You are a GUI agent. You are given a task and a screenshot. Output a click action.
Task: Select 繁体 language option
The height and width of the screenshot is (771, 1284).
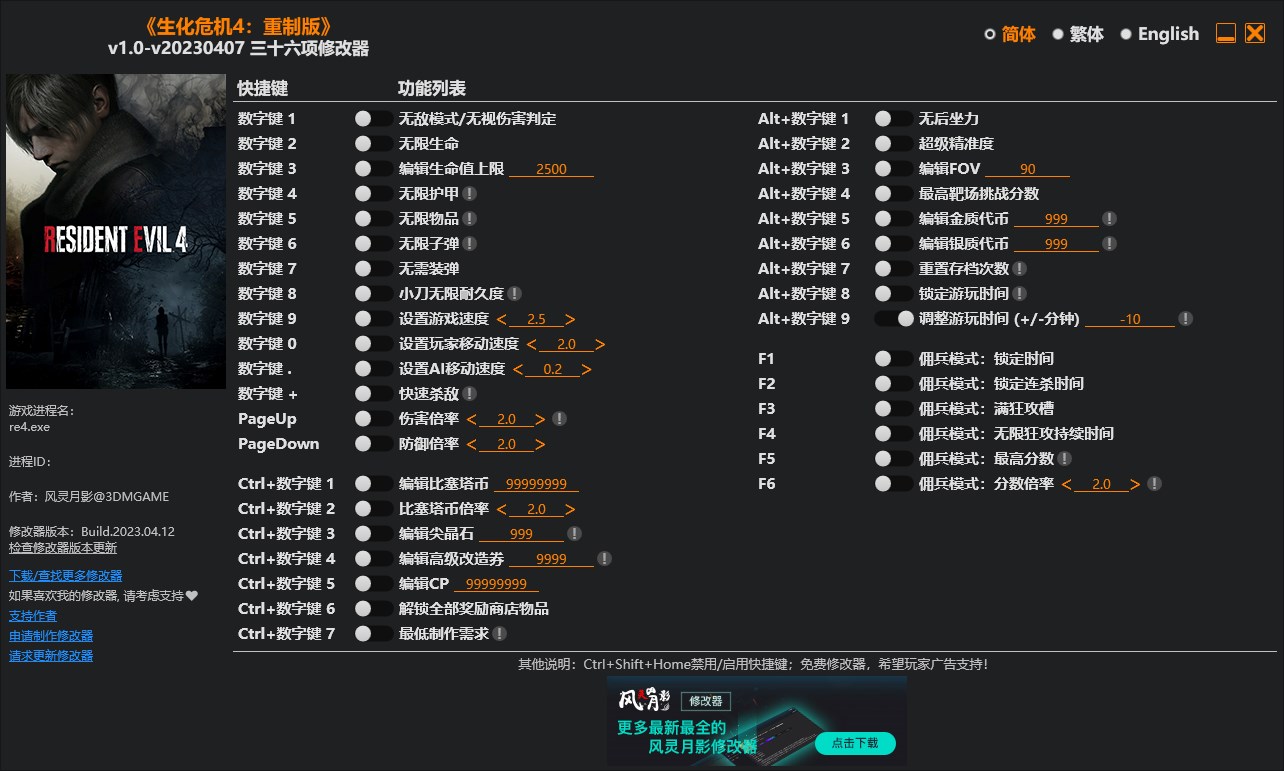click(x=1078, y=34)
